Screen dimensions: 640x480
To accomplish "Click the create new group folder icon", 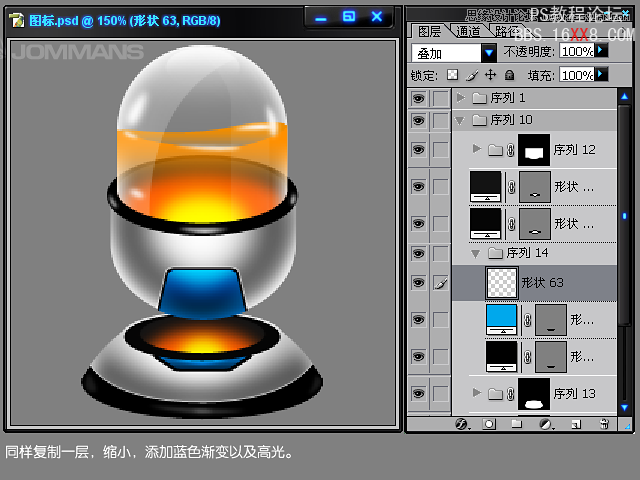I will [x=517, y=424].
